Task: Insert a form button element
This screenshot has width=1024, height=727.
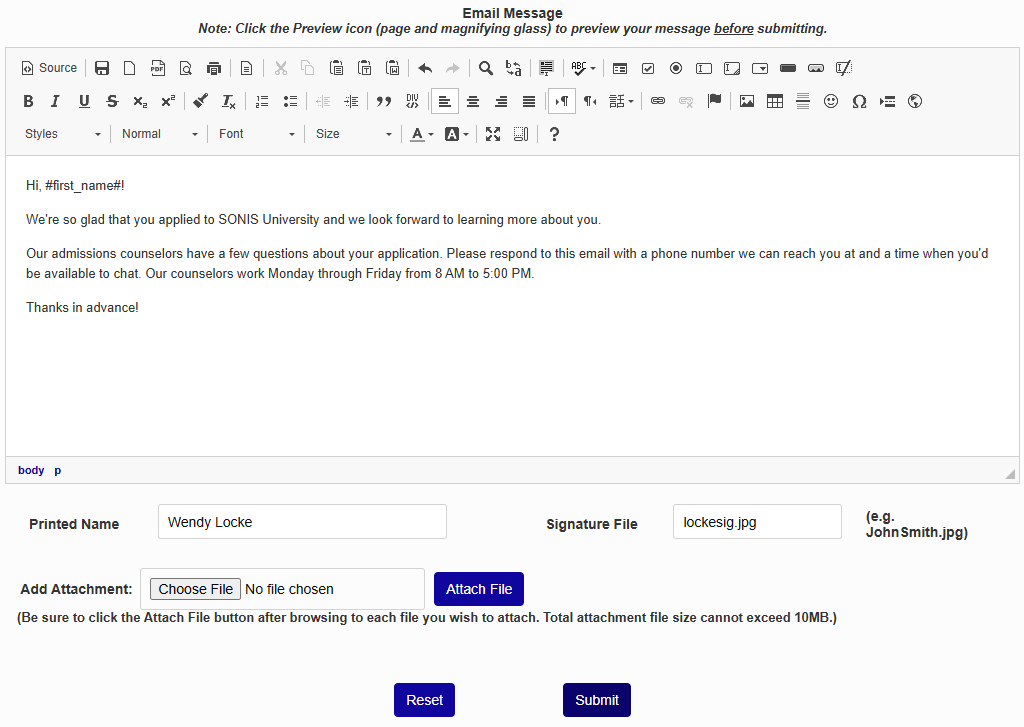Action: click(788, 68)
